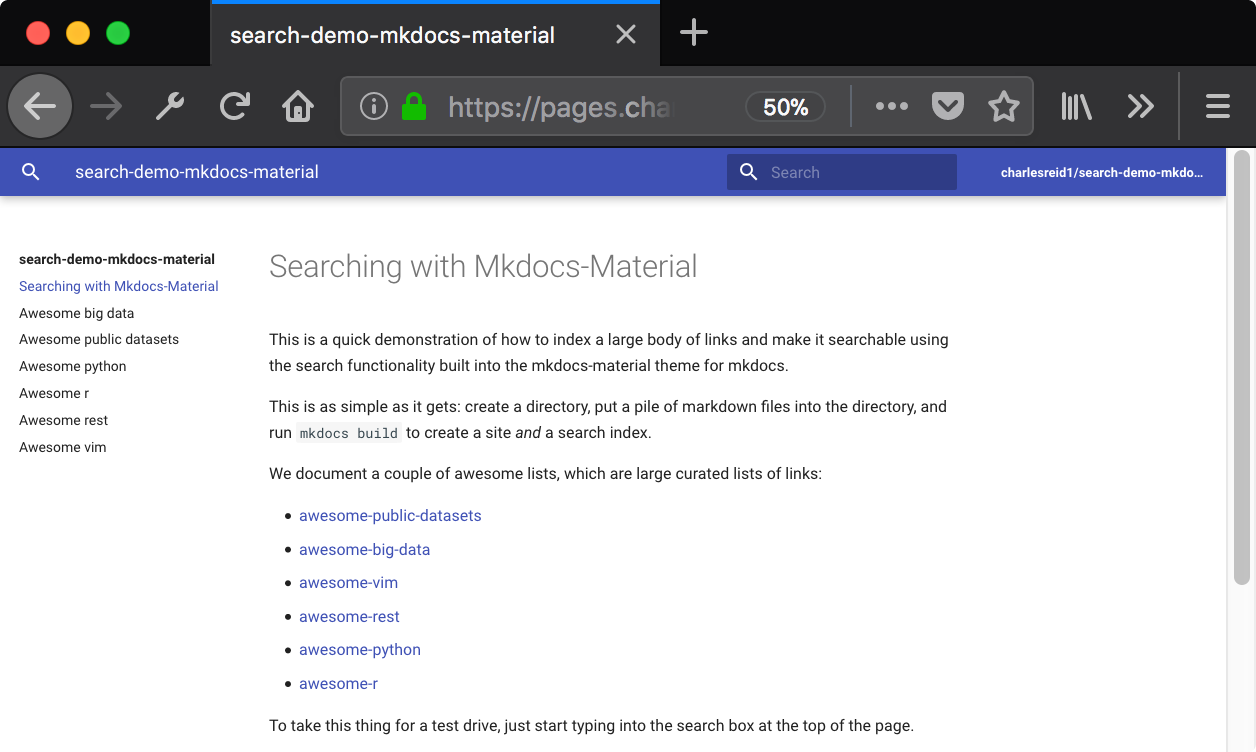Screen dimensions: 1256x752
Task: Open the Firefox hamburger menu
Action: 1217,106
